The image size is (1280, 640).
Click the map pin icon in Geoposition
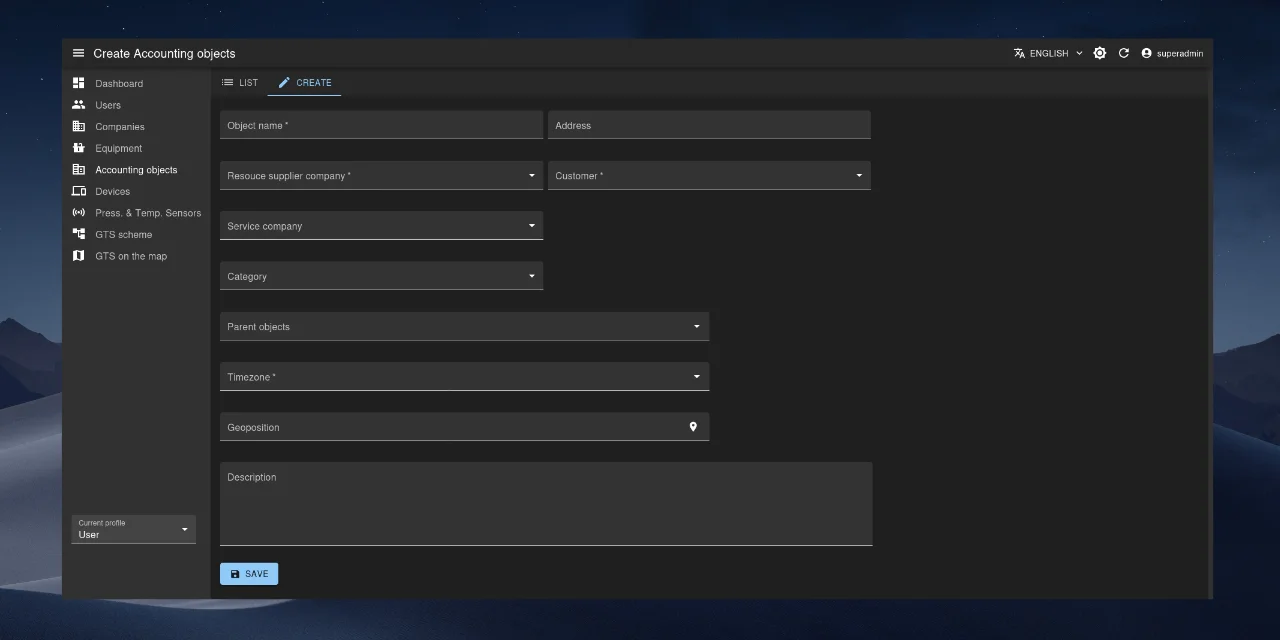click(x=693, y=427)
